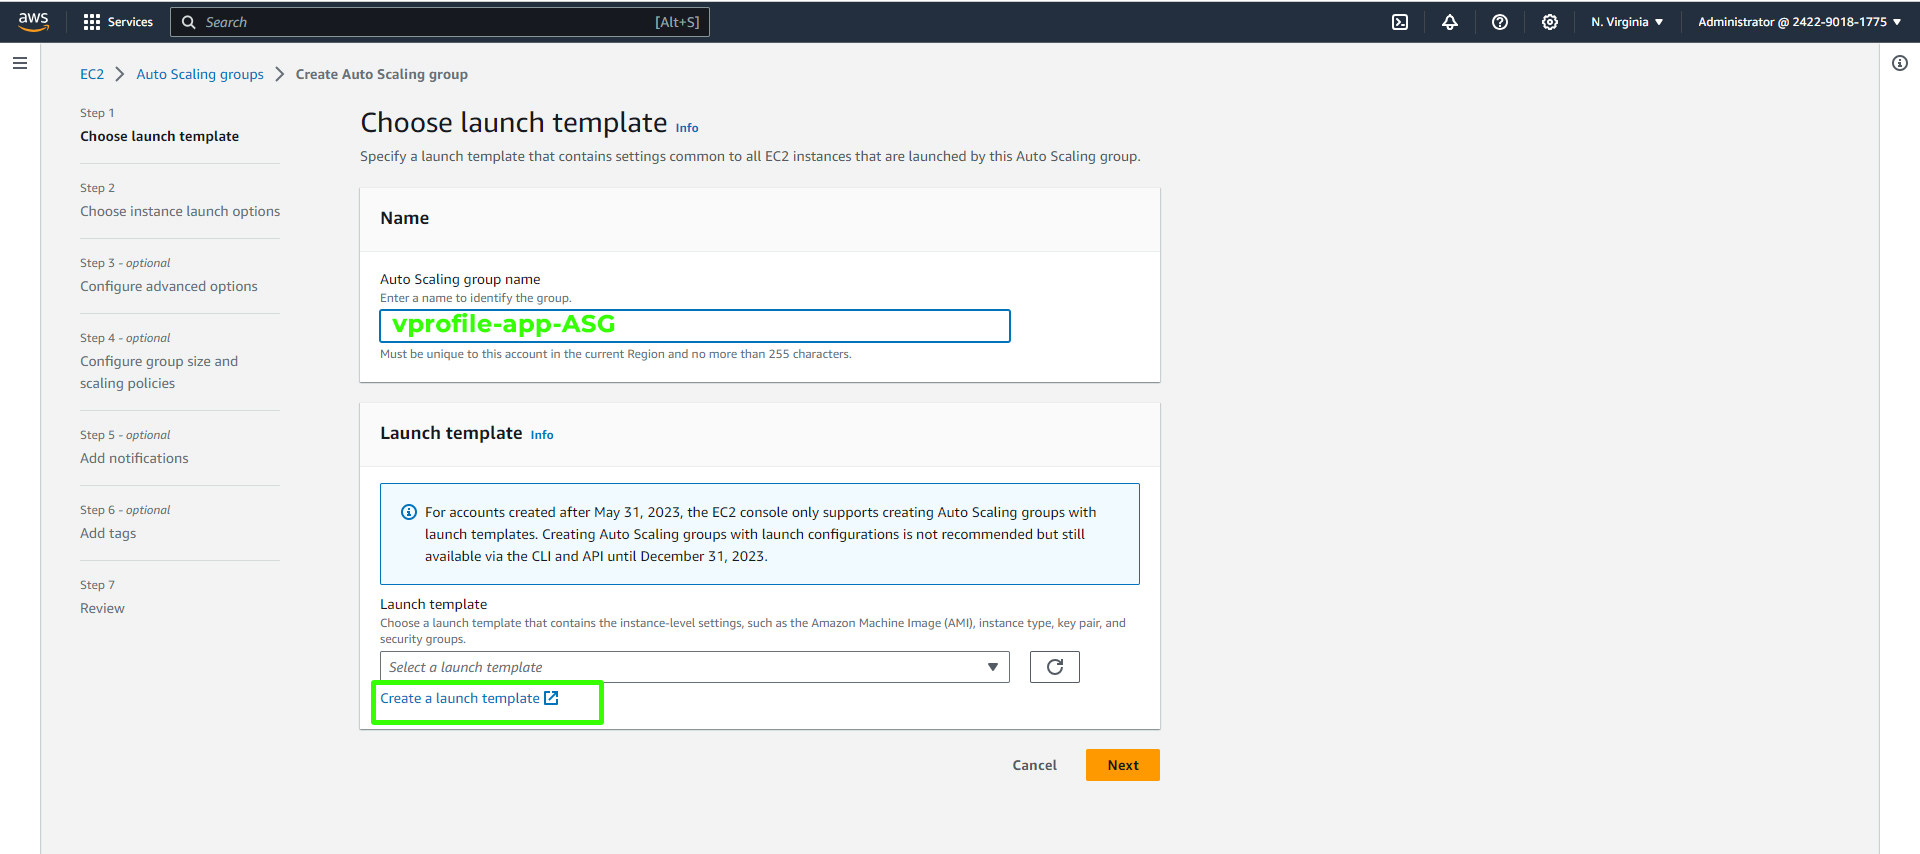Select Step 6 Add tags
The image size is (1920, 854).
108,533
